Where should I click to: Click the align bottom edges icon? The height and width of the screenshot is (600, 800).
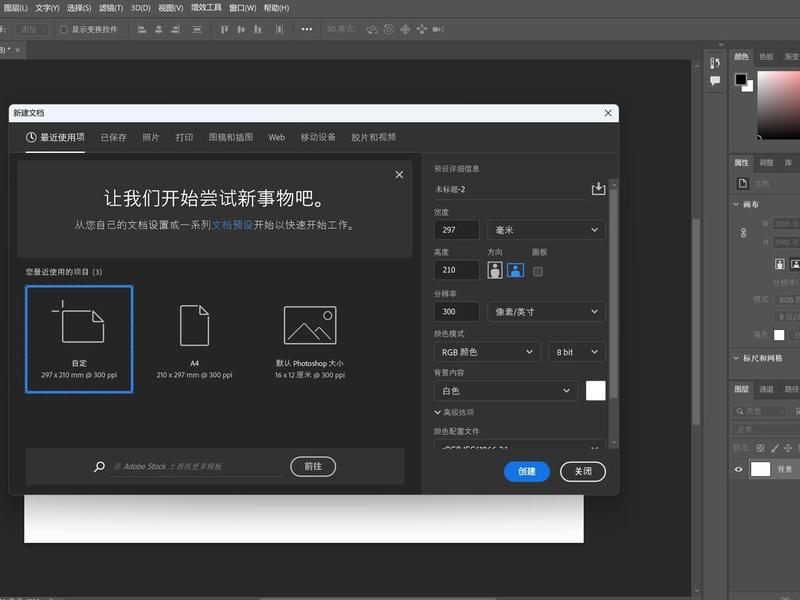[258, 30]
